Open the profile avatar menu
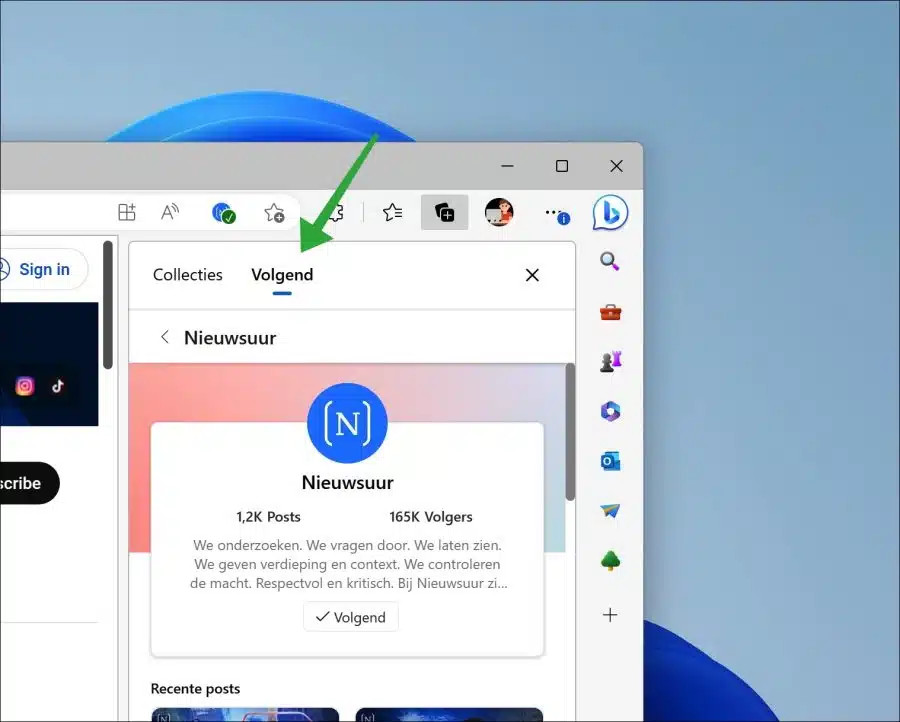Image resolution: width=900 pixels, height=722 pixels. tap(499, 212)
